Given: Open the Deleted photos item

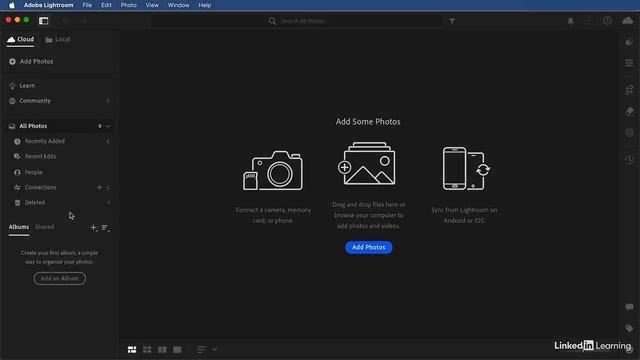Looking at the screenshot, I should coord(30,202).
